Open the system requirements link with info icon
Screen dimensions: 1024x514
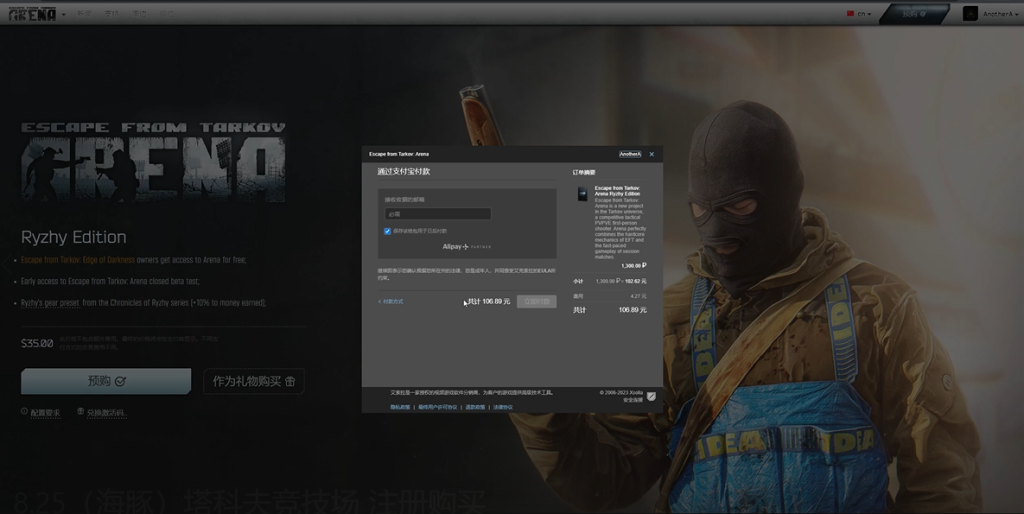coord(41,412)
